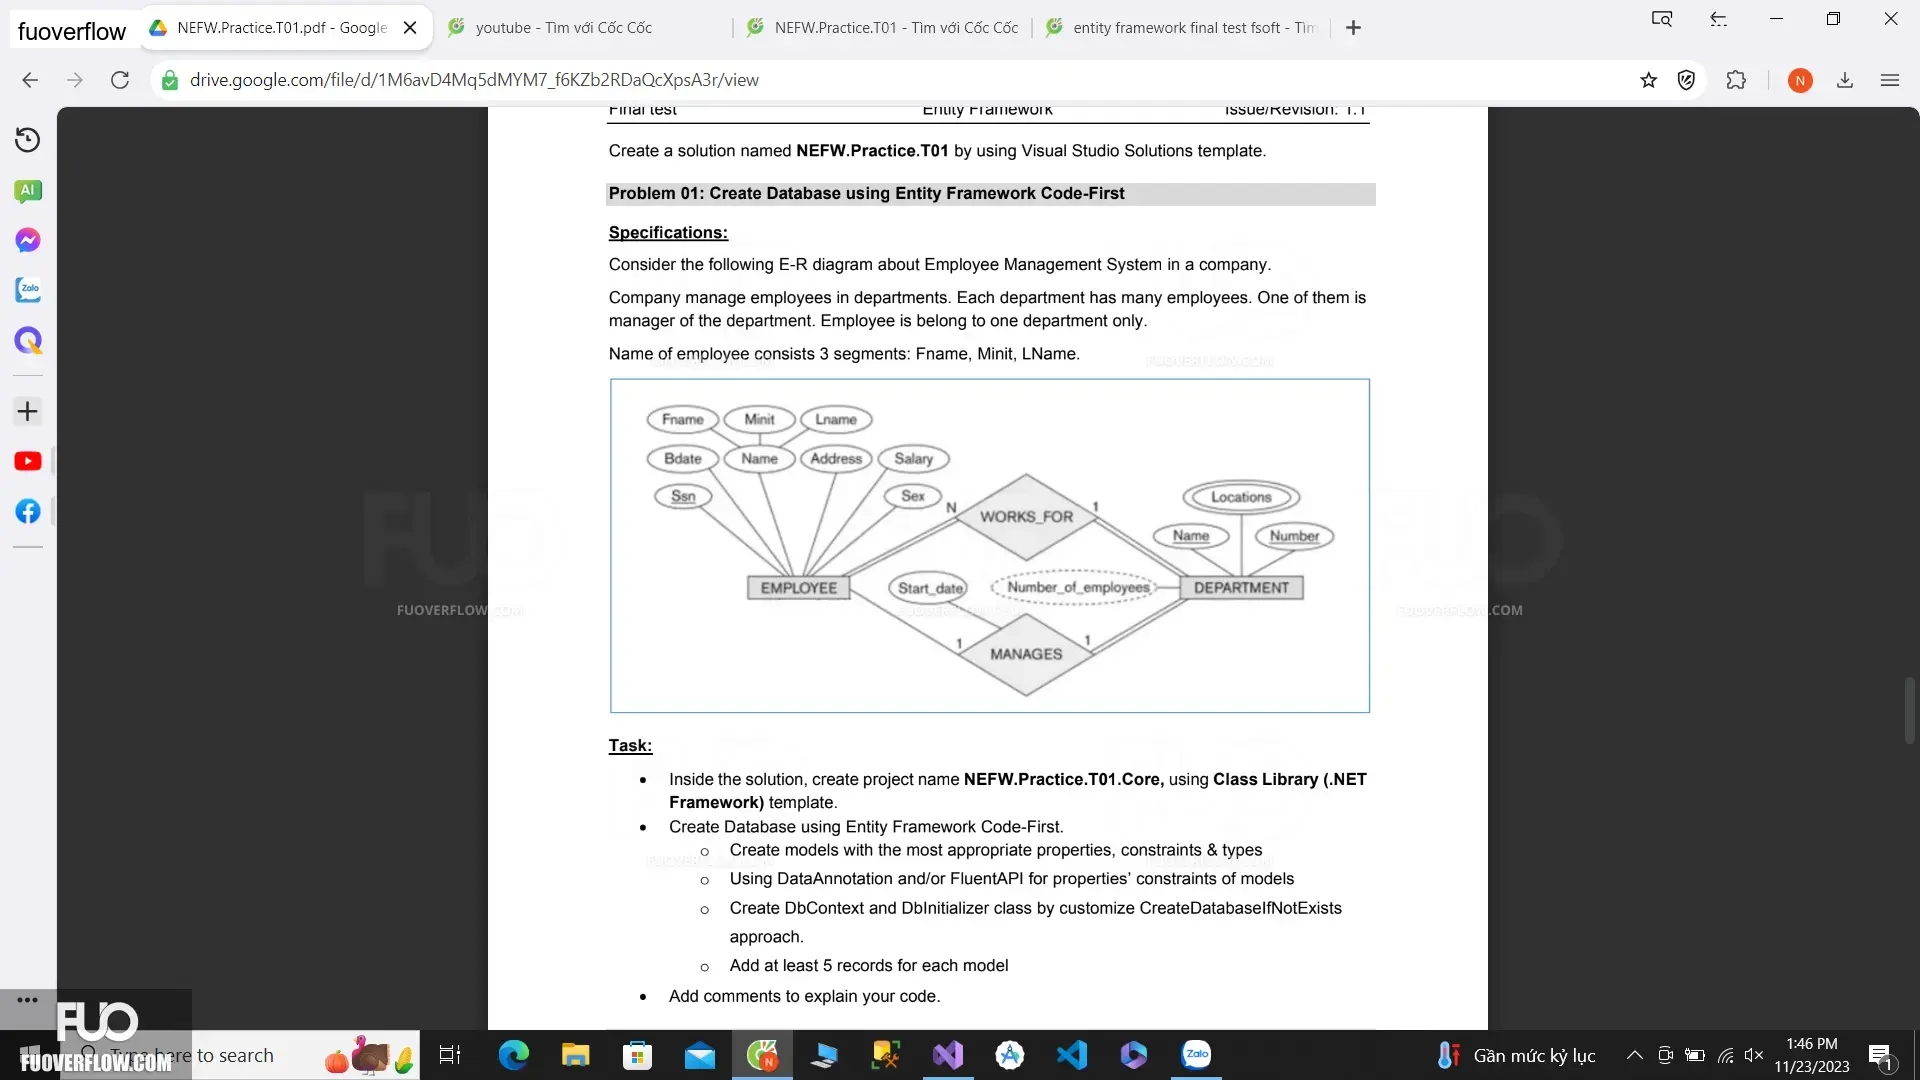The height and width of the screenshot is (1080, 1920).
Task: Open weather widget Gần mức kỷ lục
Action: coord(1516,1055)
